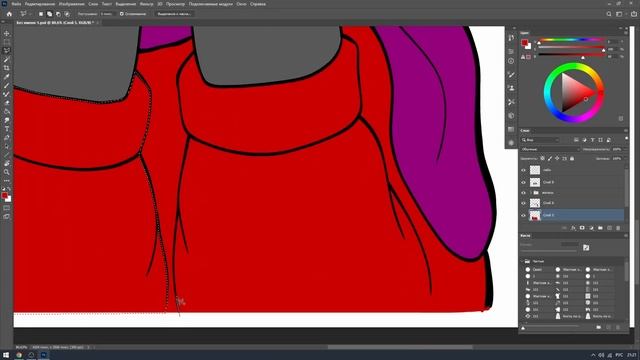Image resolution: width=640 pixels, height=360 pixels.
Task: Open the Файл menu
Action: tap(16, 4)
